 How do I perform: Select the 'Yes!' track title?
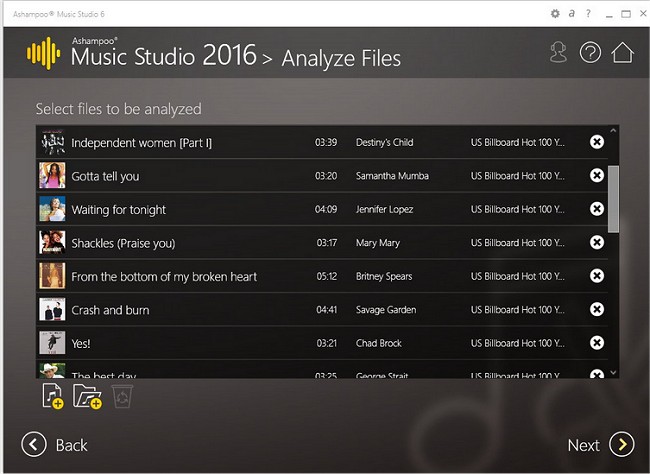81,344
